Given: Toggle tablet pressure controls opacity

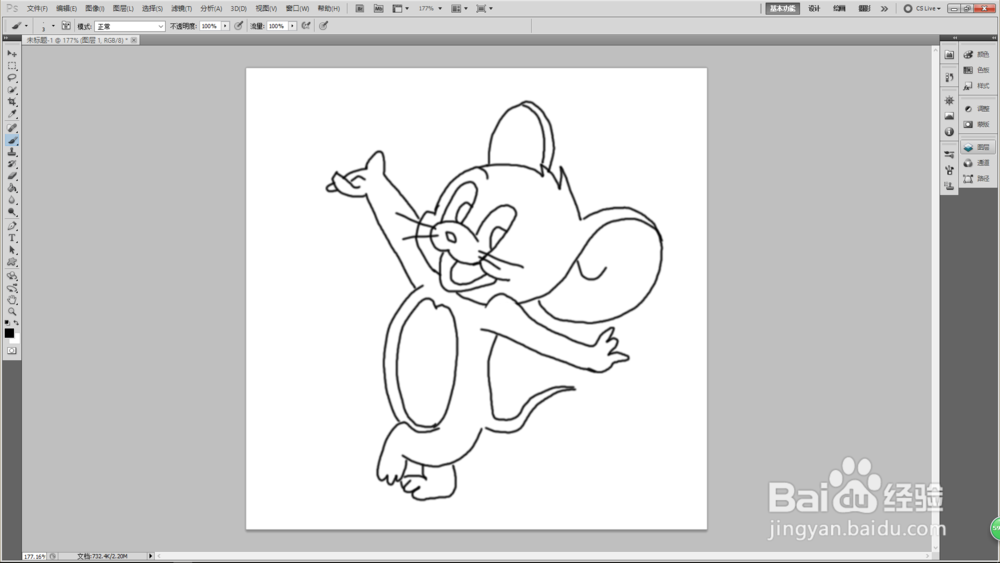Looking at the screenshot, I should click(x=239, y=26).
